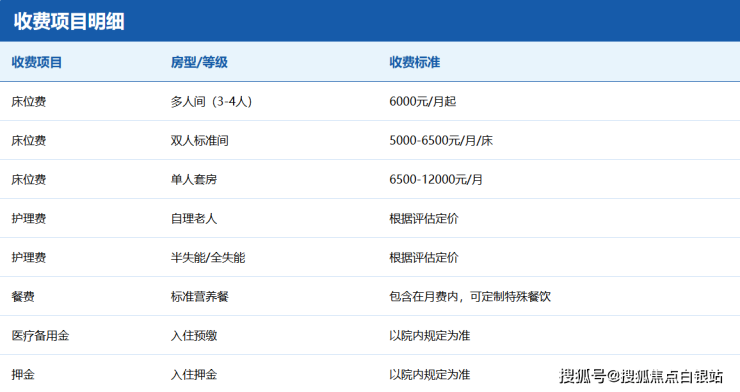740x392 pixels.
Task: Click the 多人间（3-4人）room type cell
Action: (211, 101)
